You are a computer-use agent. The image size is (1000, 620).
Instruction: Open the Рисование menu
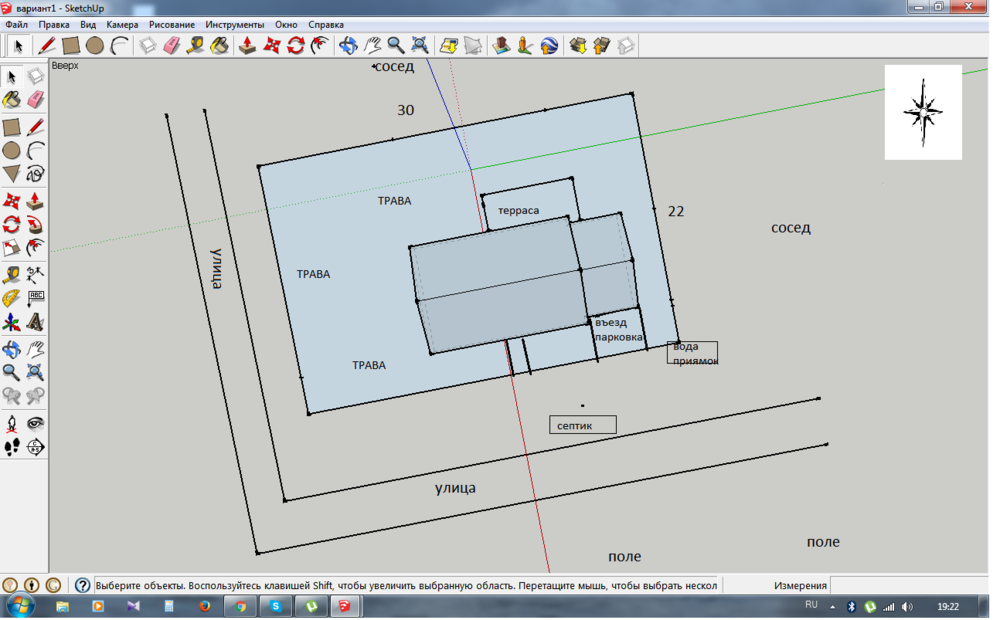click(172, 24)
